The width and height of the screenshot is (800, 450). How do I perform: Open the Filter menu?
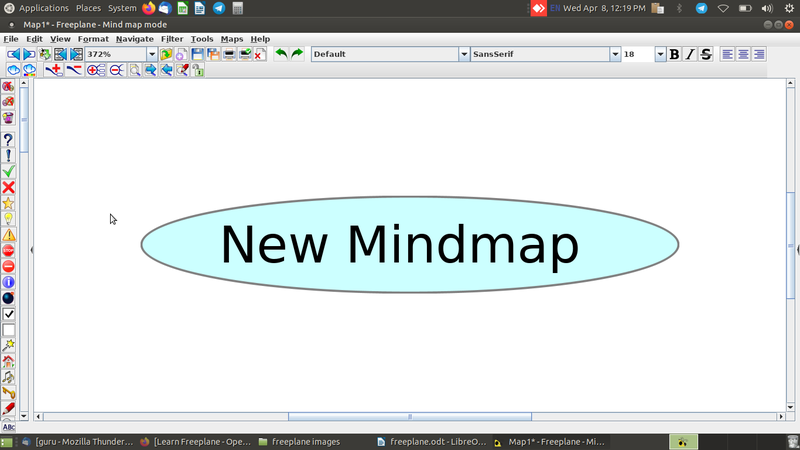coord(172,39)
